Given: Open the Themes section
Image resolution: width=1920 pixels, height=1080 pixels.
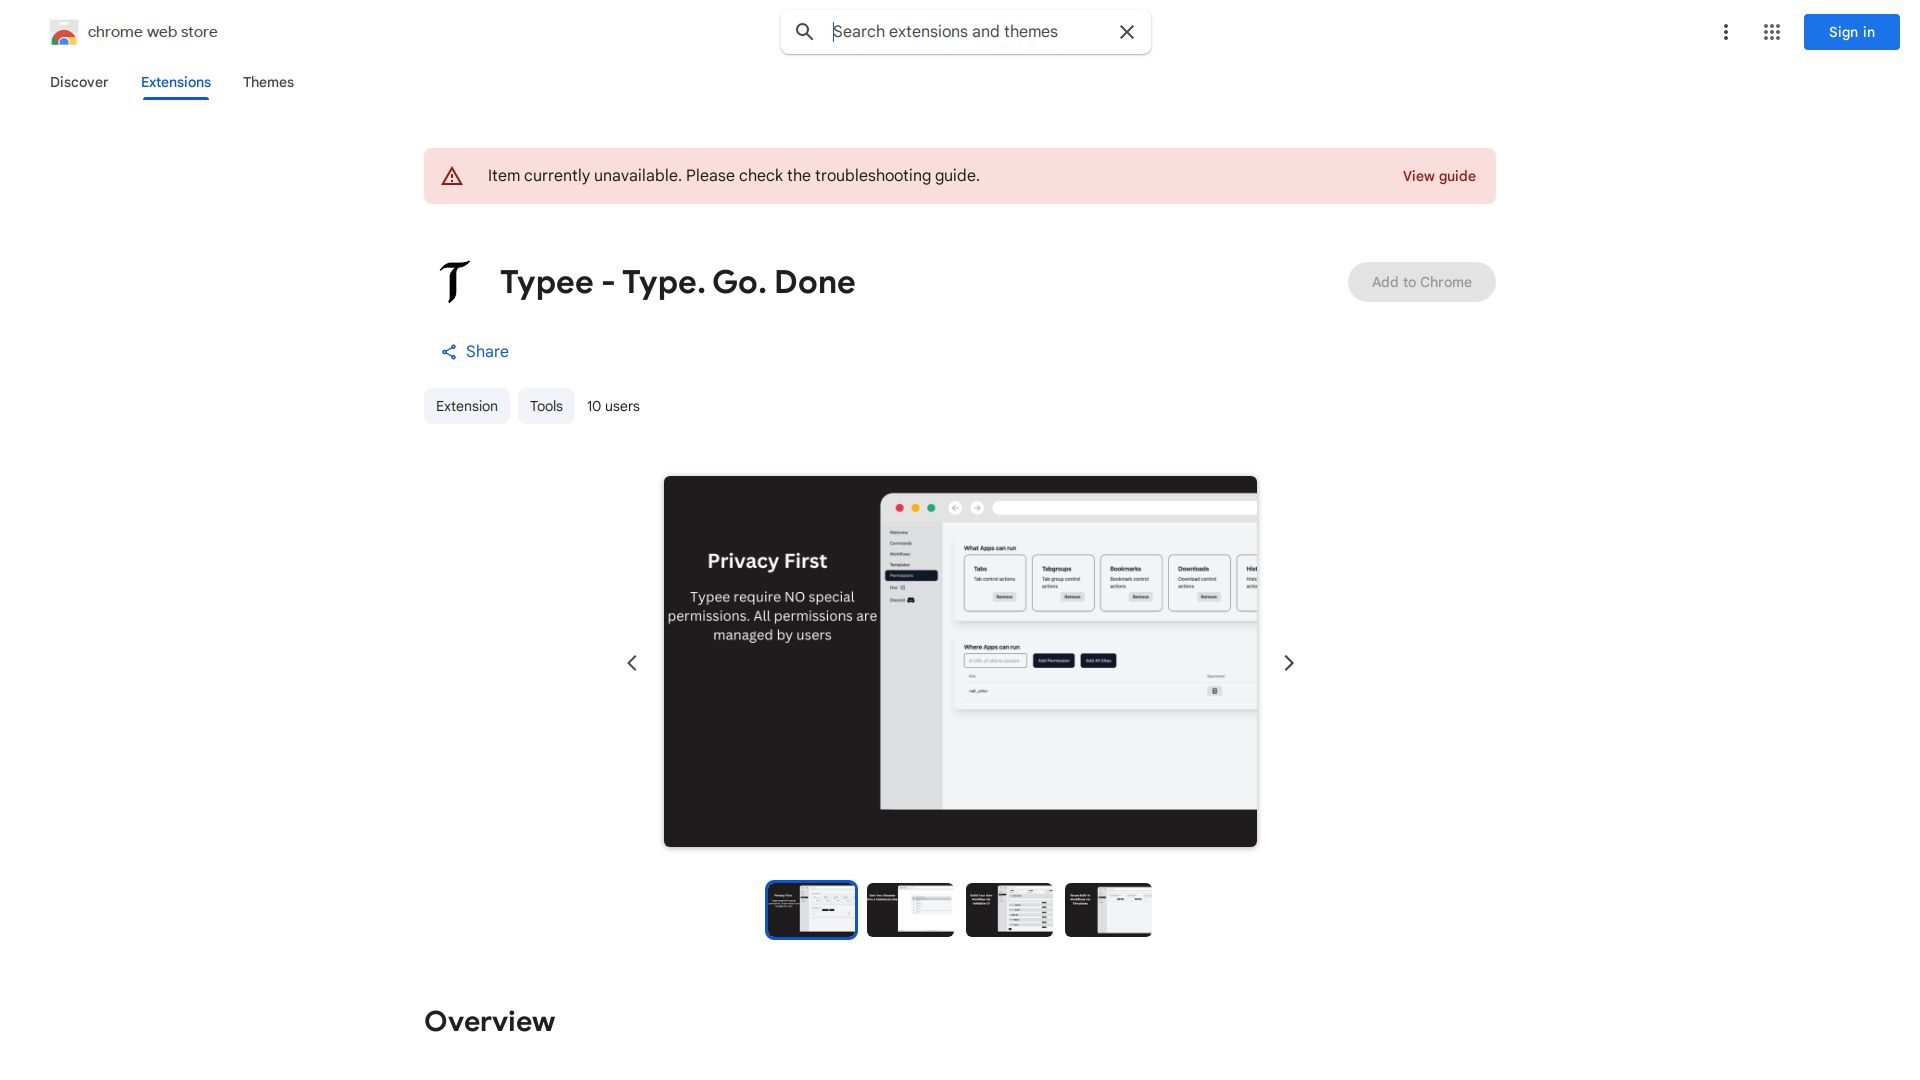Looking at the screenshot, I should pos(268,82).
